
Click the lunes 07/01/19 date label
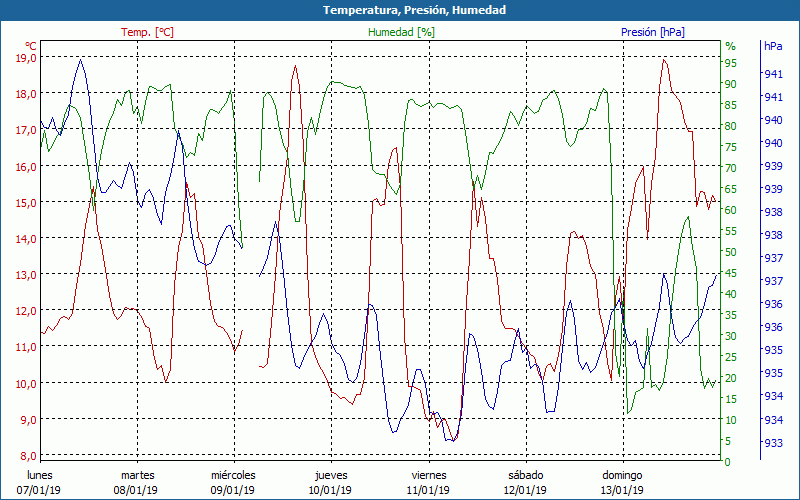pyautogui.click(x=40, y=482)
